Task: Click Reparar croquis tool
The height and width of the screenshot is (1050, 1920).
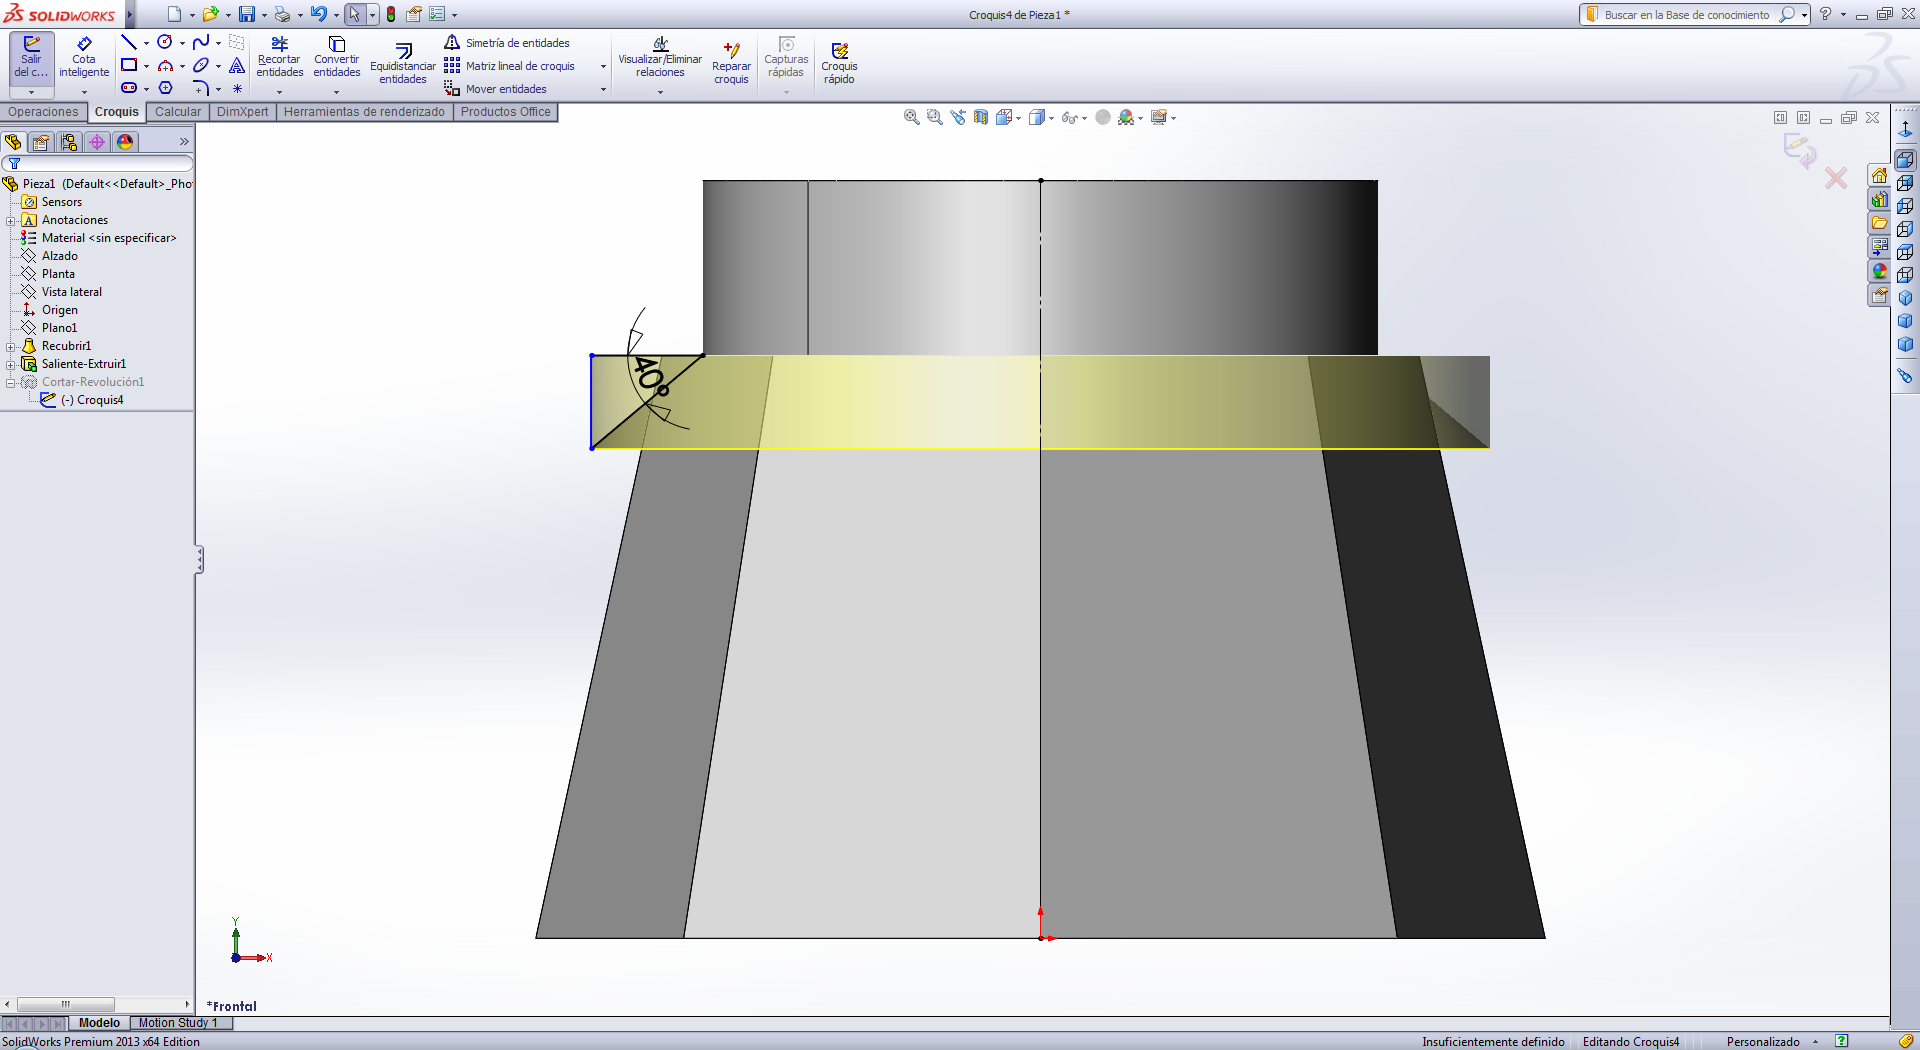Action: [x=731, y=64]
